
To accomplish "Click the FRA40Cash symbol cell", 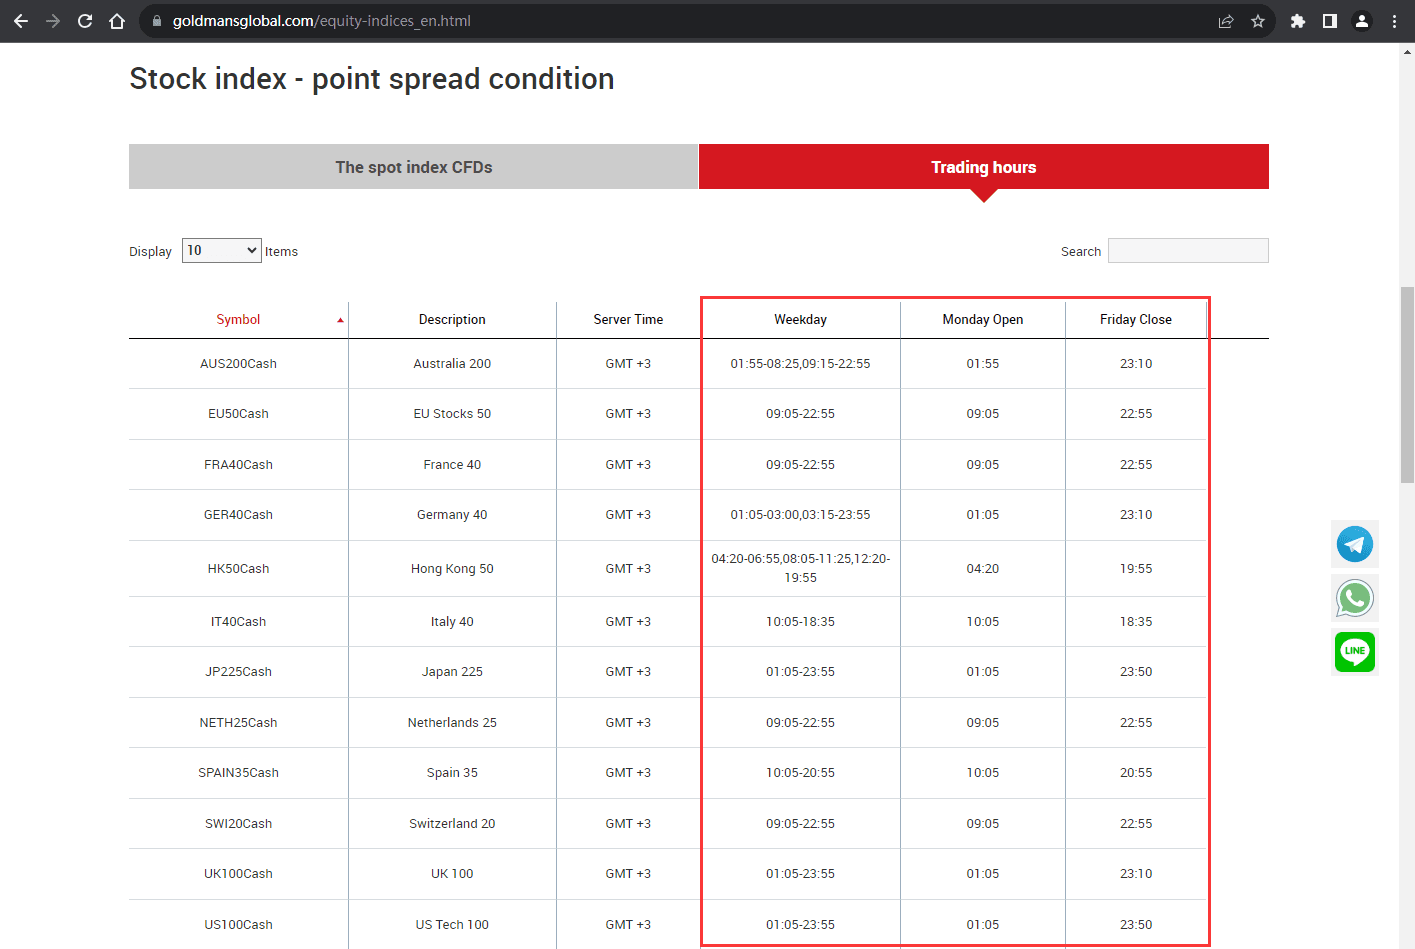I will pos(238,465).
